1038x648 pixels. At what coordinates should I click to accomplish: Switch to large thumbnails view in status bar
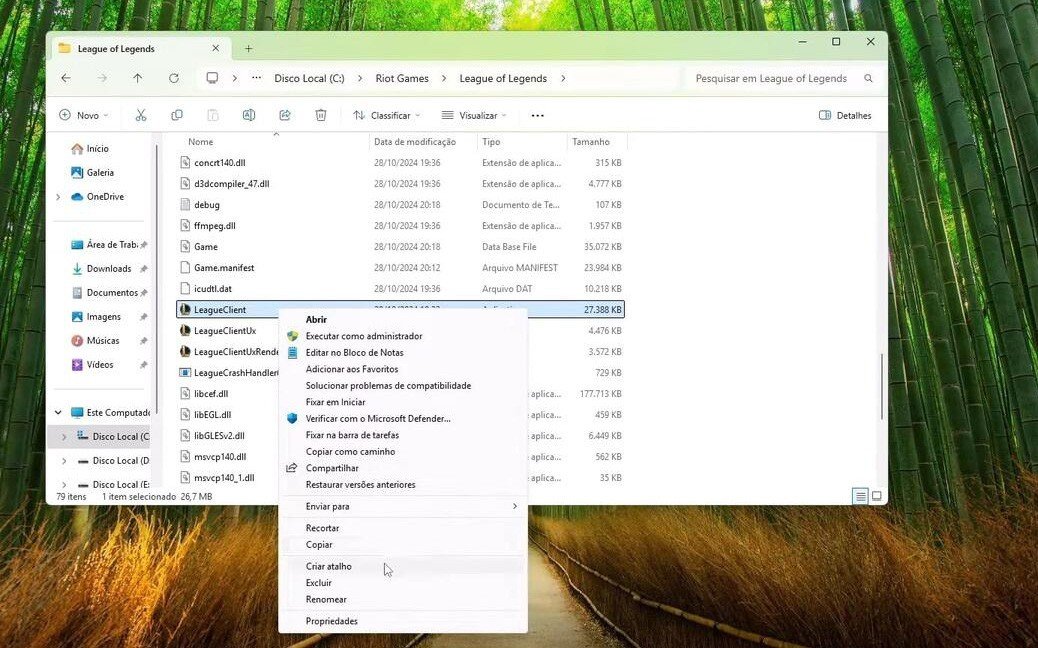click(876, 496)
